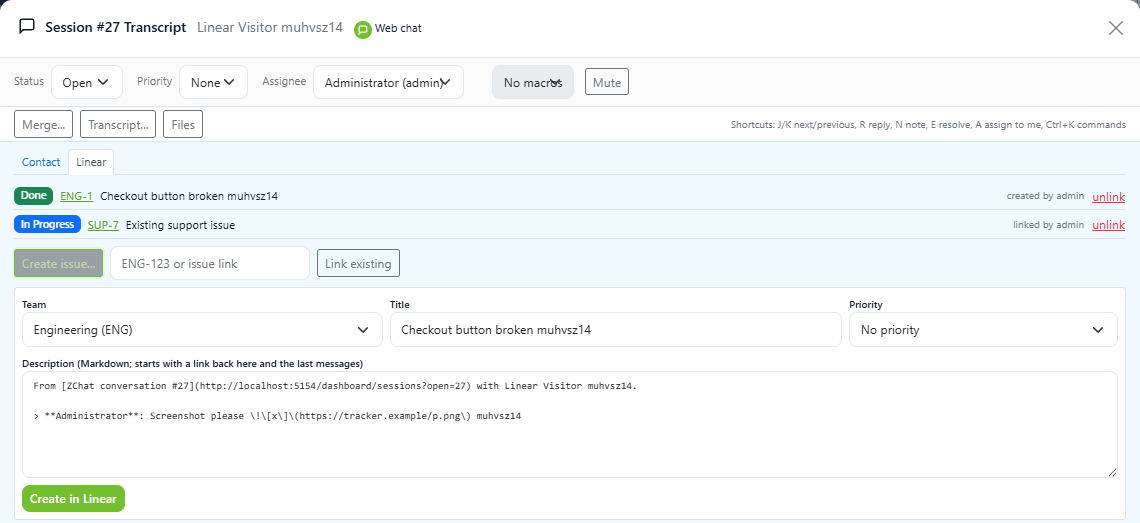Click the Merge... button

tap(44, 124)
